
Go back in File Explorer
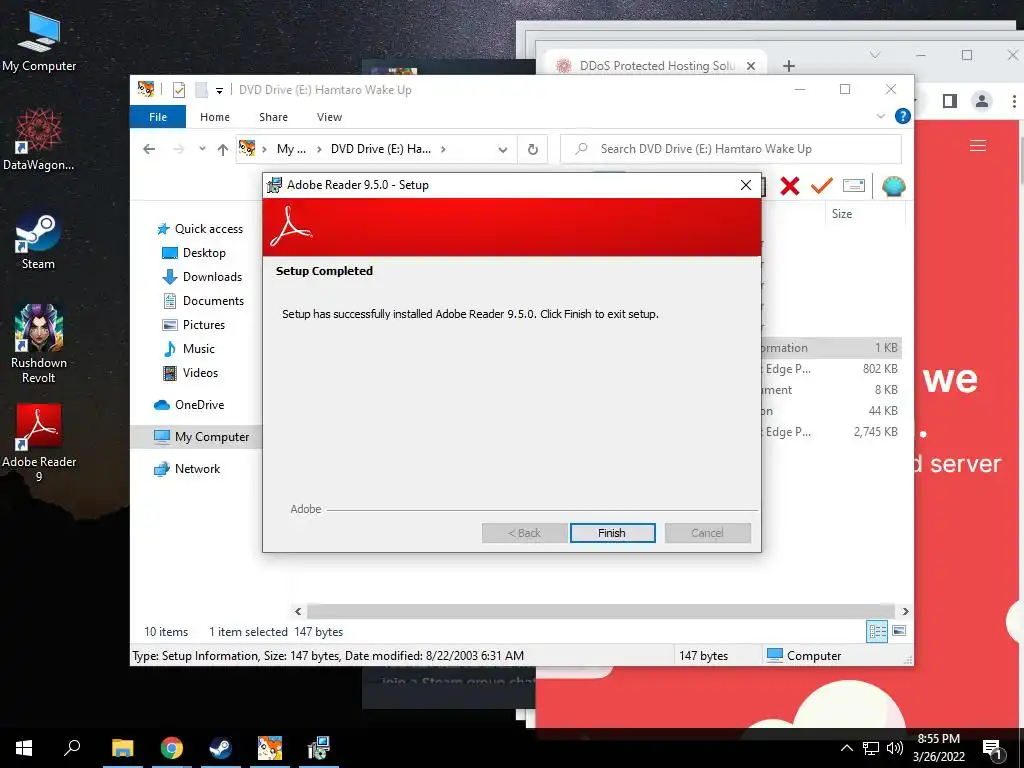pyautogui.click(x=149, y=149)
